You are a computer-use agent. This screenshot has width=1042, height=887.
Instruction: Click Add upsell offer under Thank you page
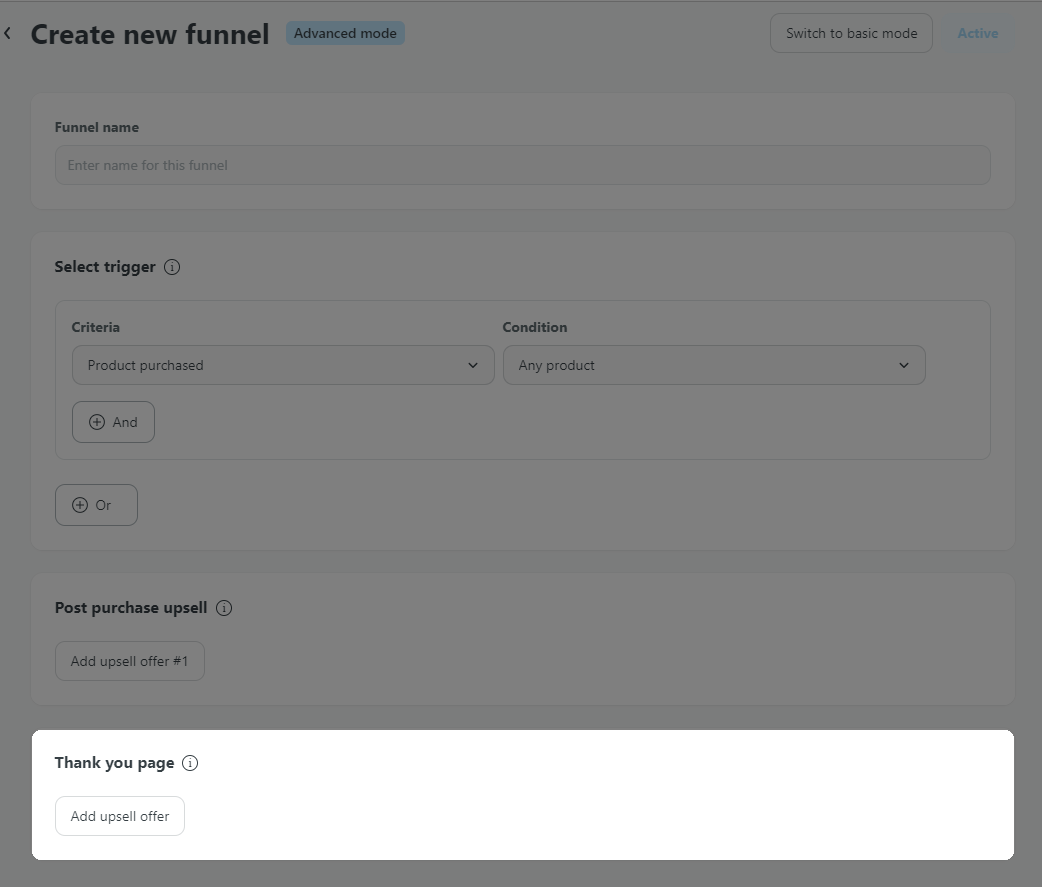pyautogui.click(x=120, y=816)
